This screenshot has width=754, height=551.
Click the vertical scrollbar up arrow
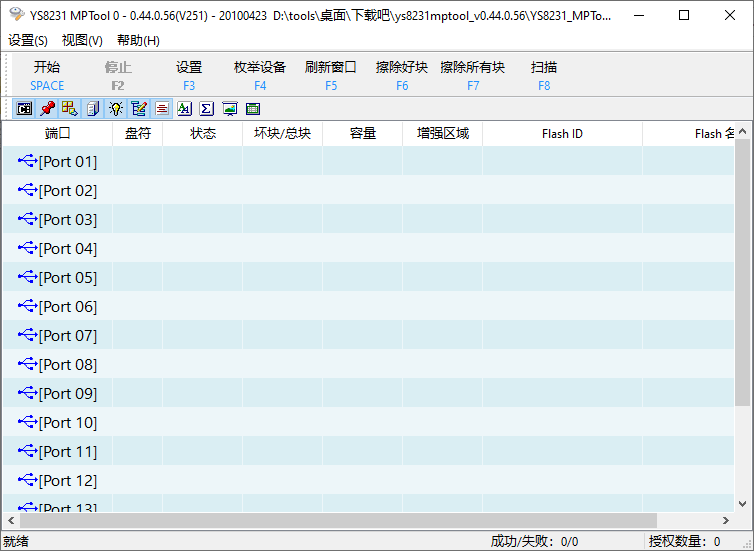click(742, 131)
